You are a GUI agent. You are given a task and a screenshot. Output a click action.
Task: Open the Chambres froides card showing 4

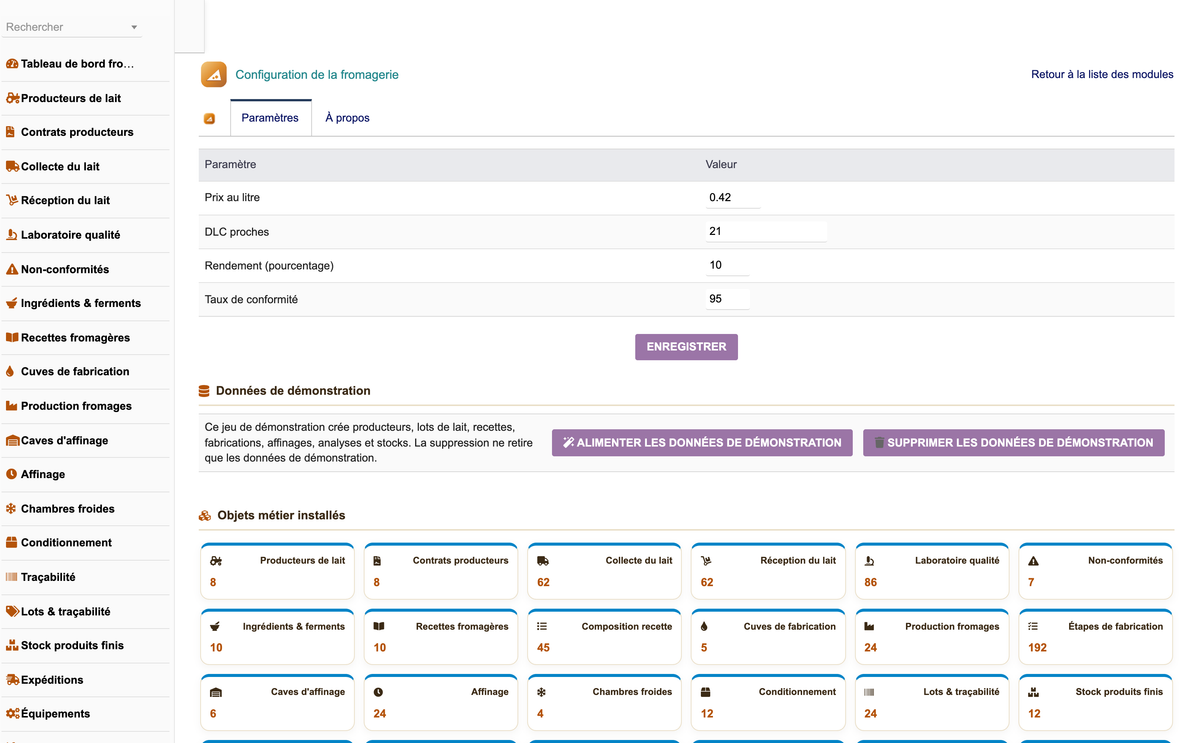(x=604, y=702)
